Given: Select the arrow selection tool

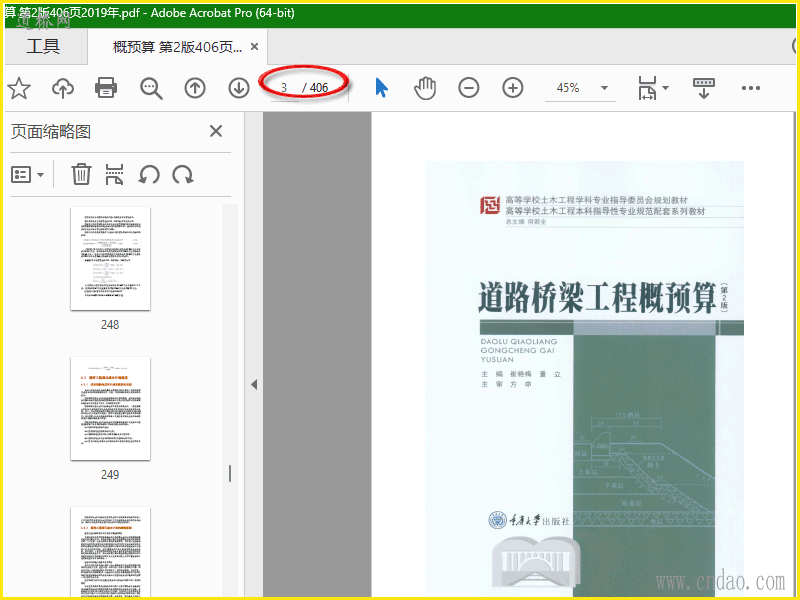Looking at the screenshot, I should click(381, 88).
